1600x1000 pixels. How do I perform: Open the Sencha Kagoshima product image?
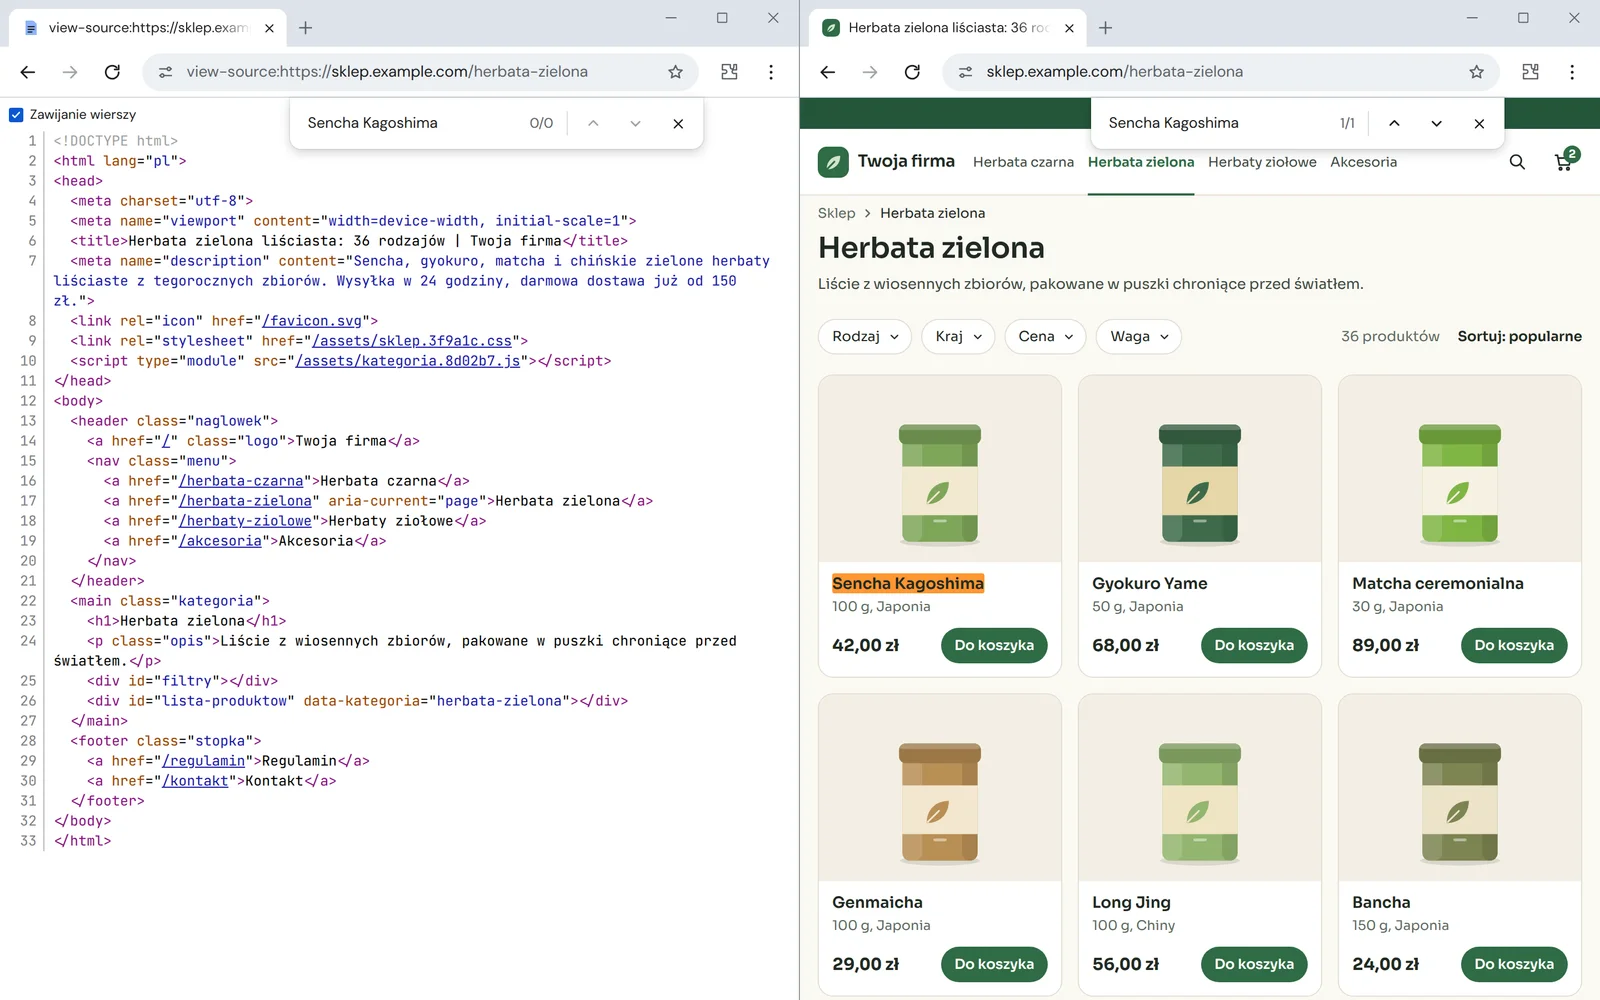(940, 469)
